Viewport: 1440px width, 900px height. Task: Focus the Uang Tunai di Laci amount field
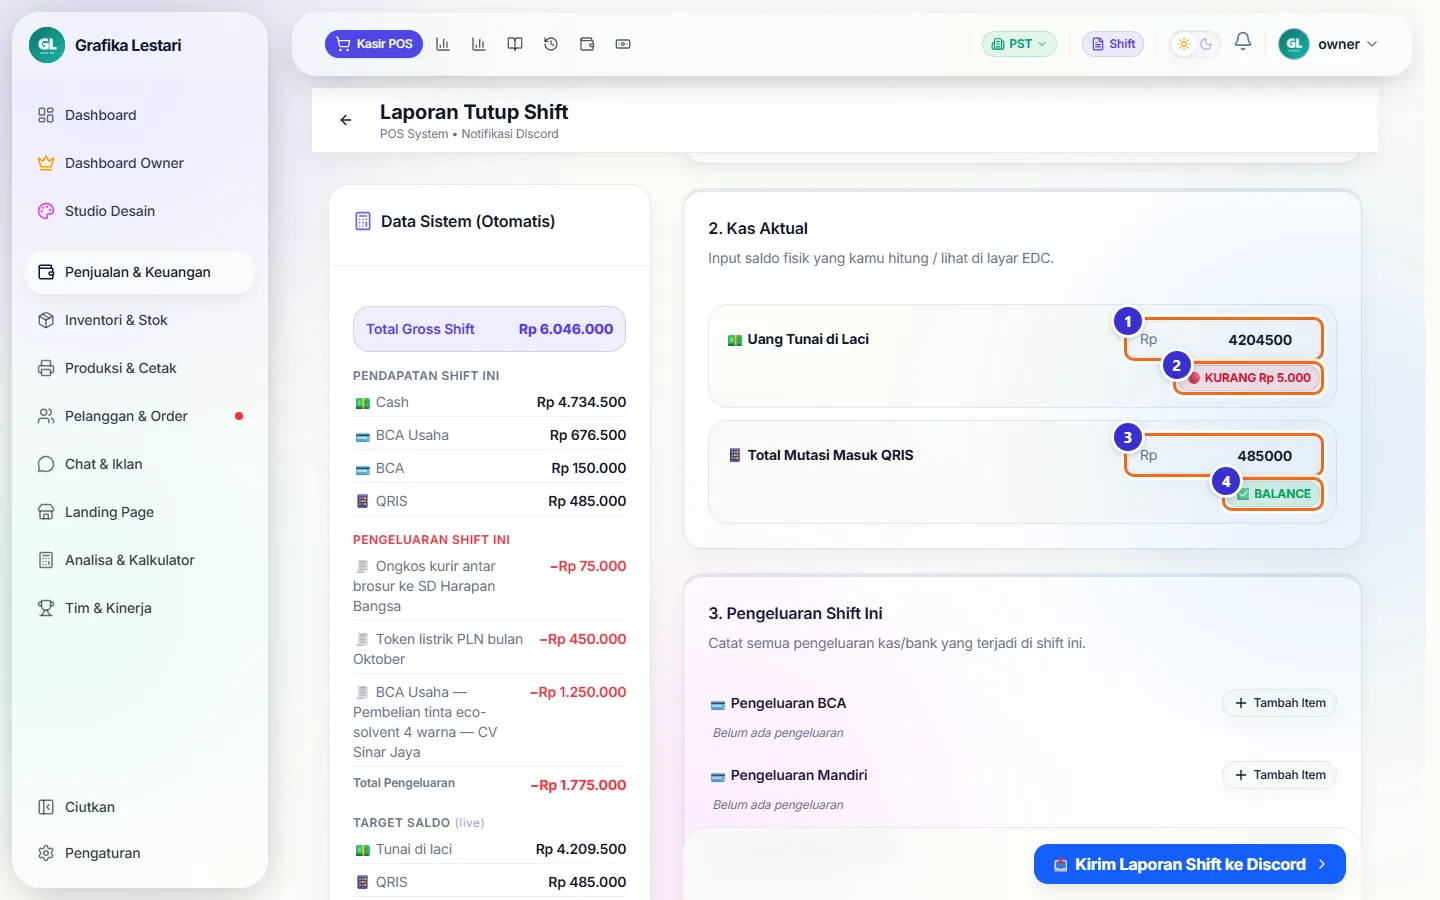tap(1224, 340)
